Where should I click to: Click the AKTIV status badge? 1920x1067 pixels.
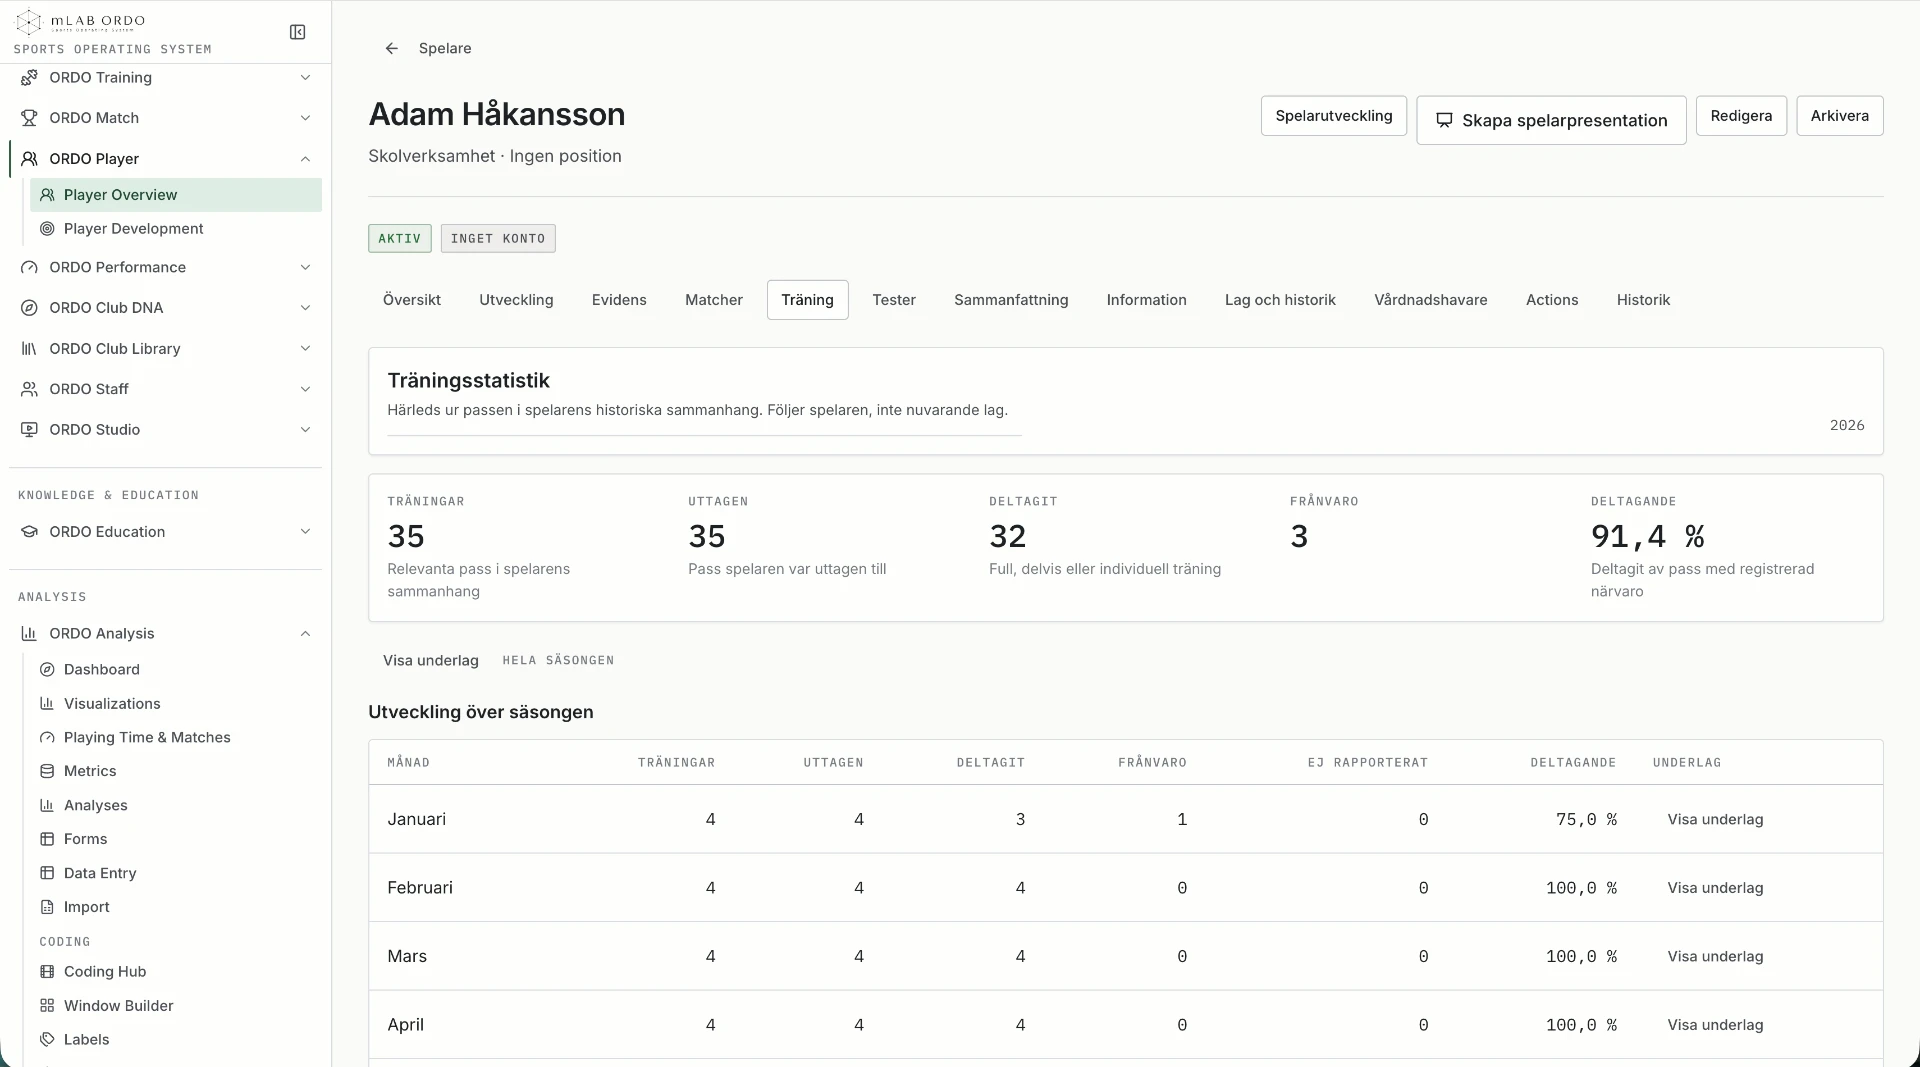click(x=400, y=239)
